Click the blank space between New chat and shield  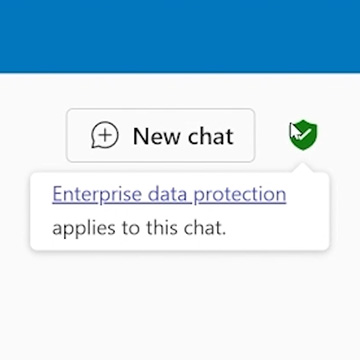click(272, 135)
